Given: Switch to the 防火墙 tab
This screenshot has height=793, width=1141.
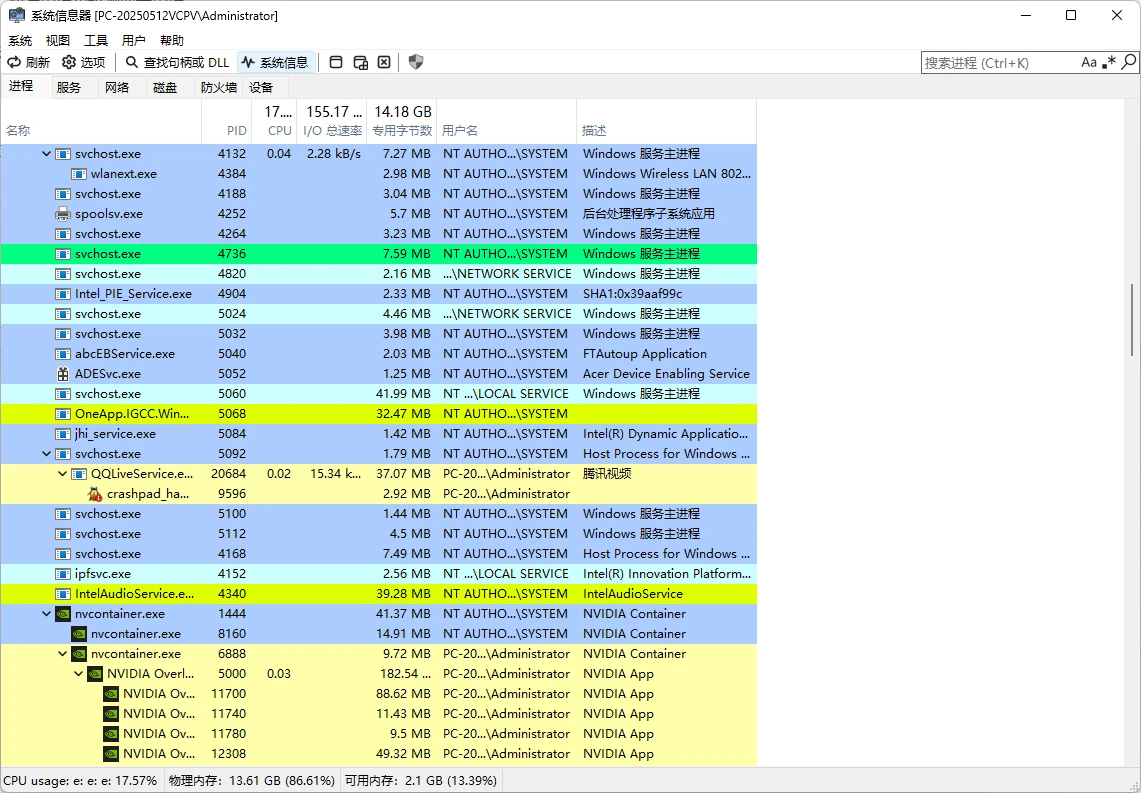Looking at the screenshot, I should (x=218, y=87).
